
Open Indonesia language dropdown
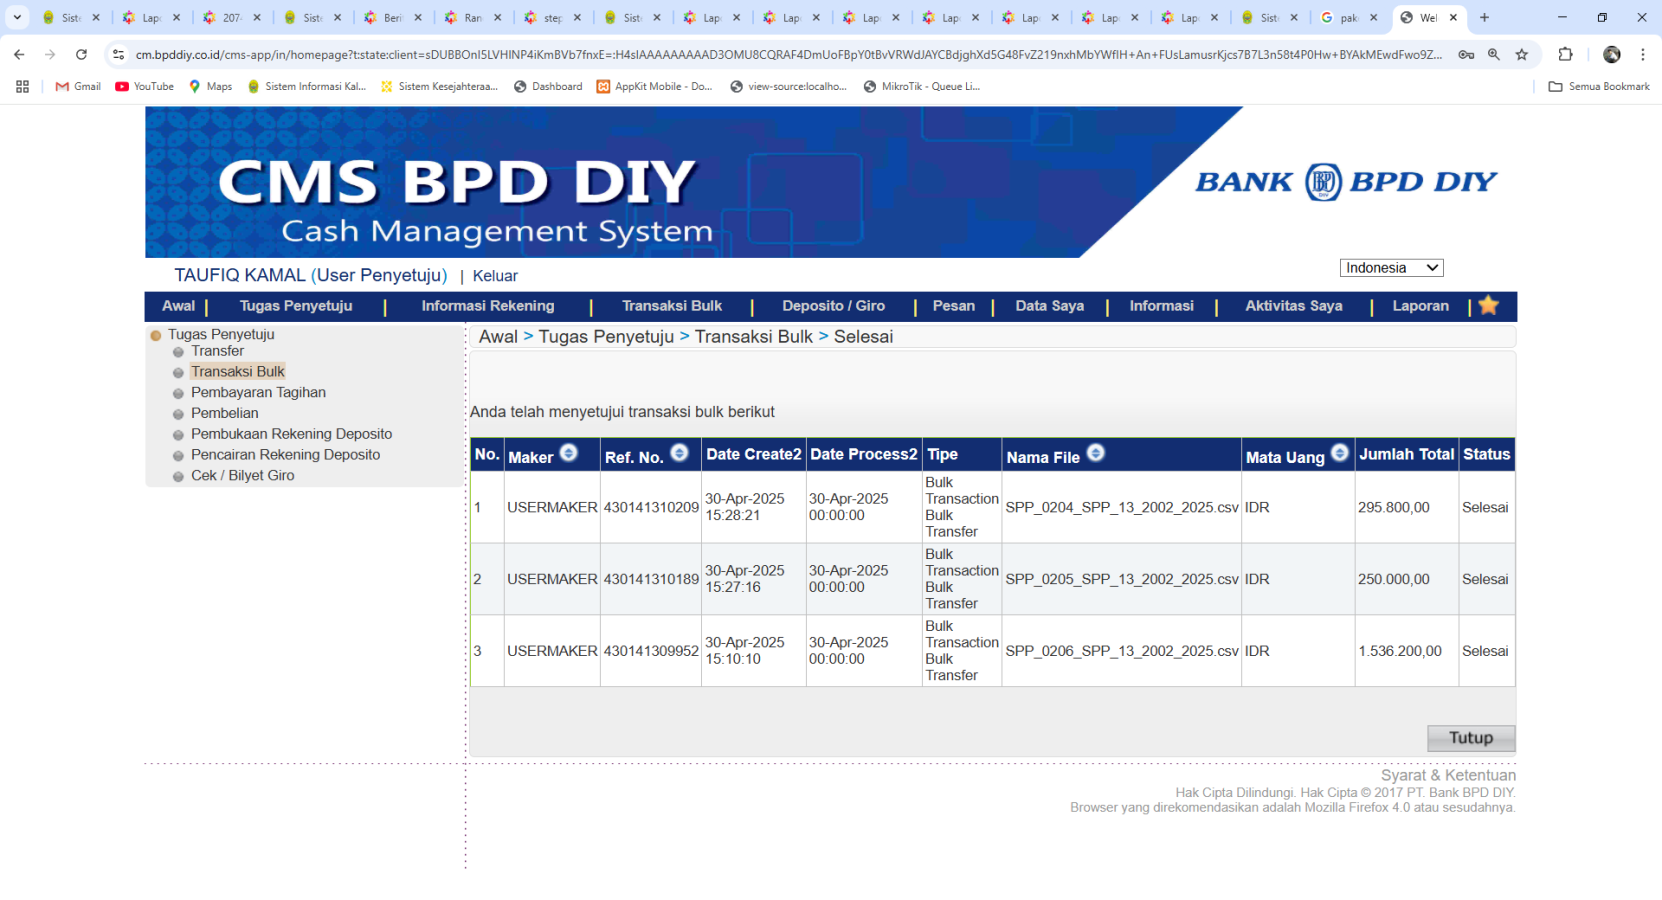[x=1391, y=268]
